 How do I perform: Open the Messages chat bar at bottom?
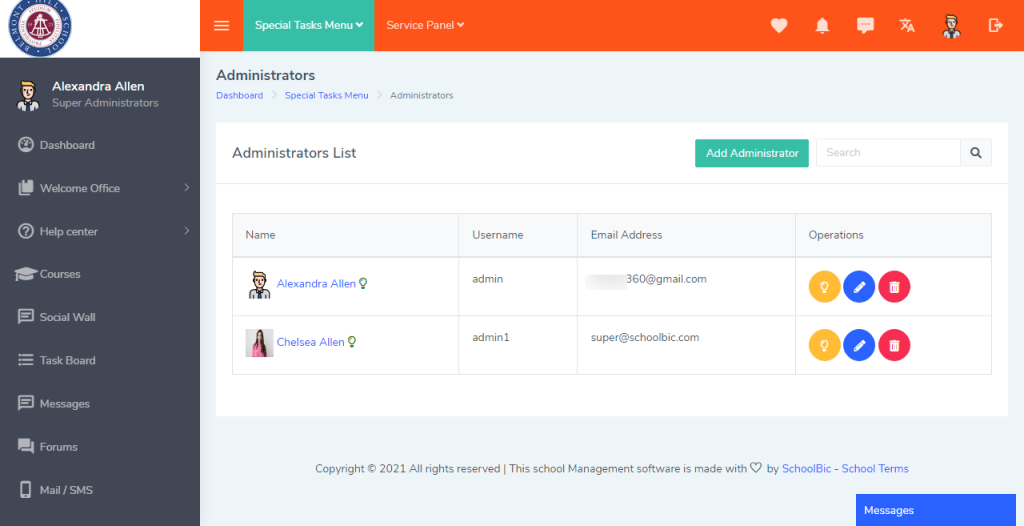coord(936,510)
